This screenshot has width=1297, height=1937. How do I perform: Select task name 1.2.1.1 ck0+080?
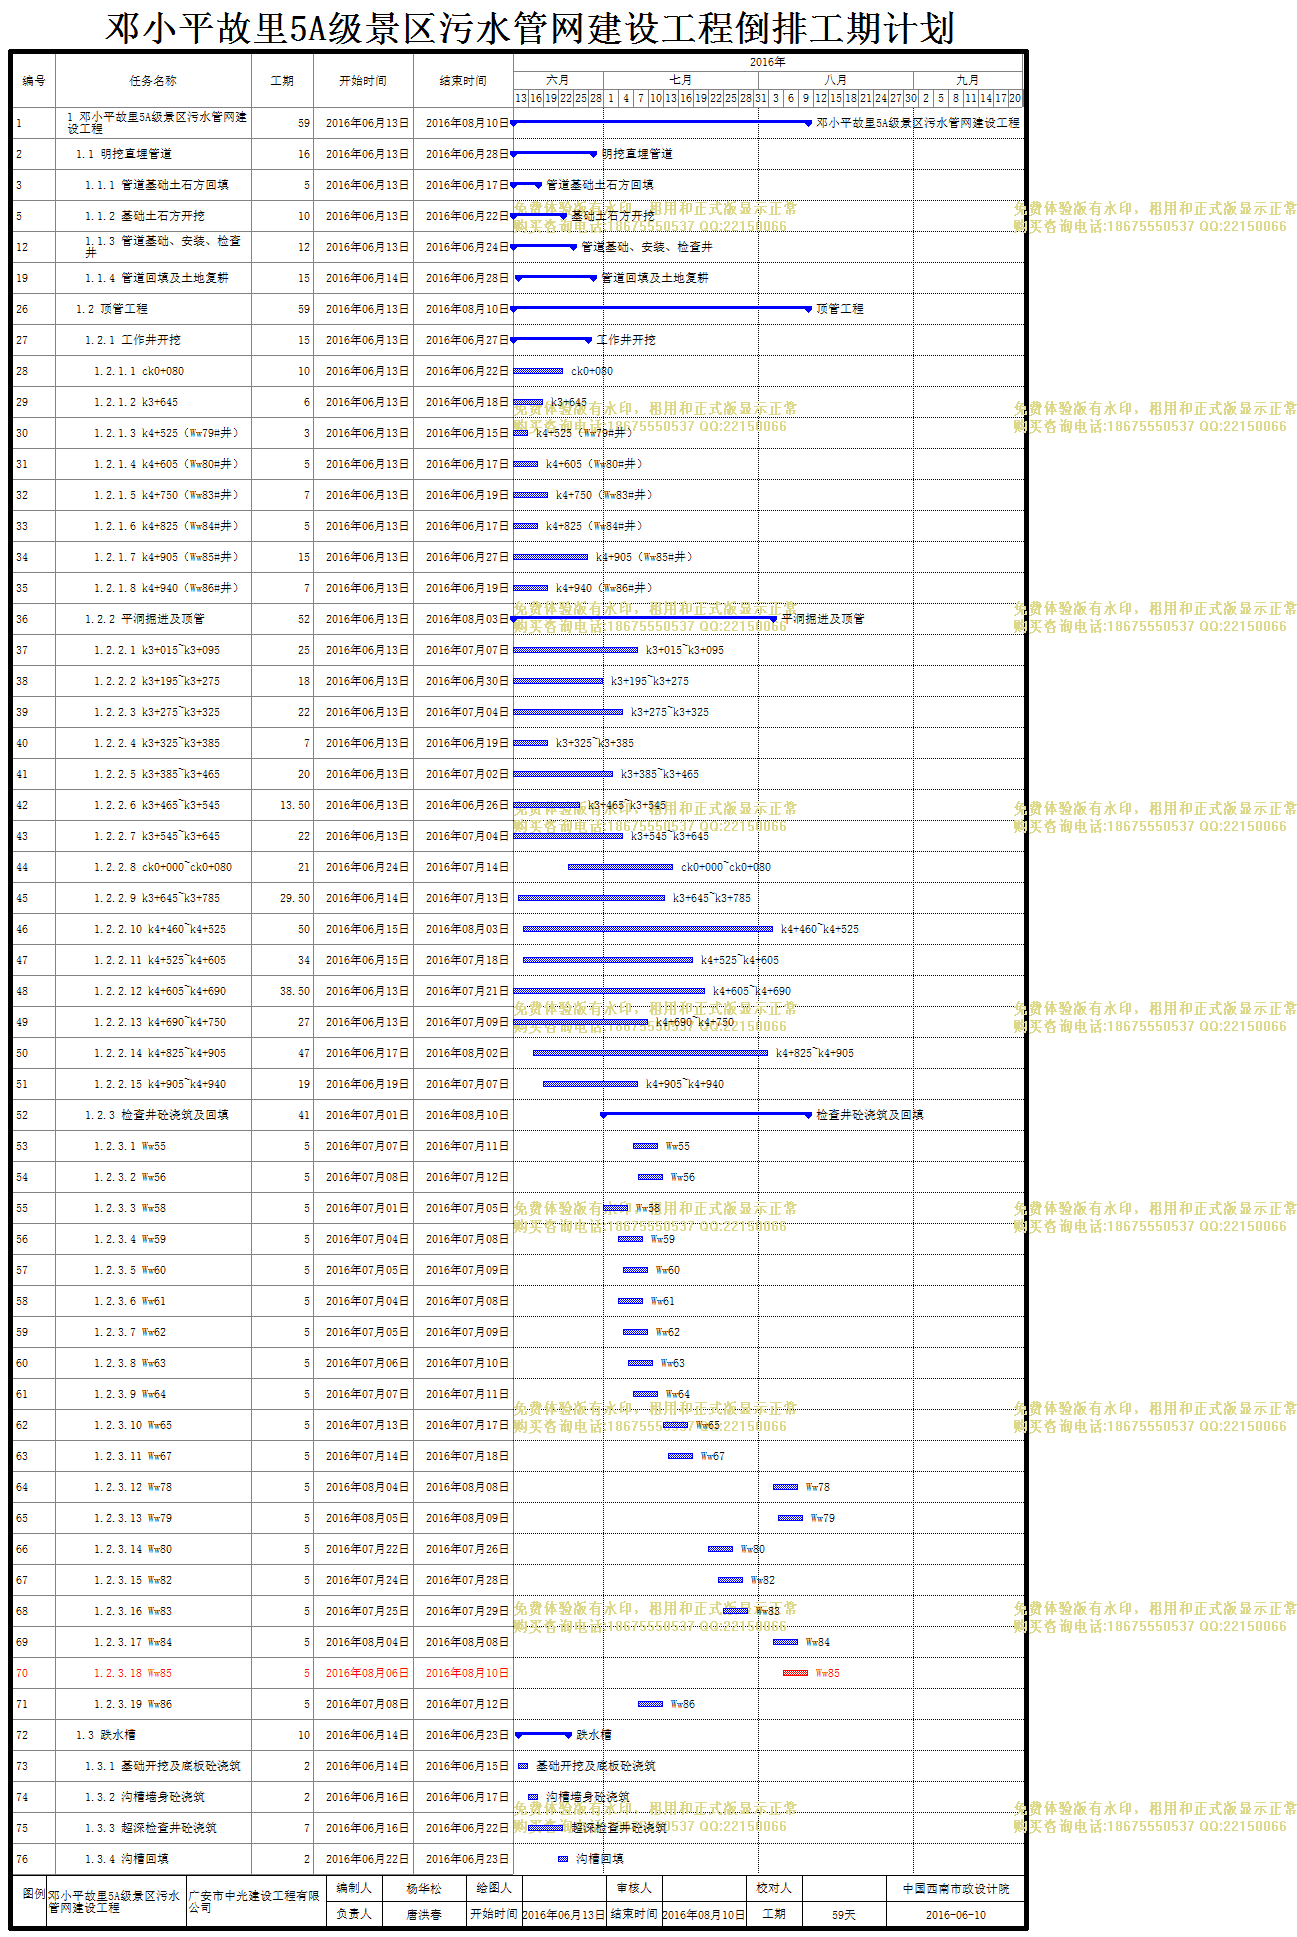click(x=139, y=371)
